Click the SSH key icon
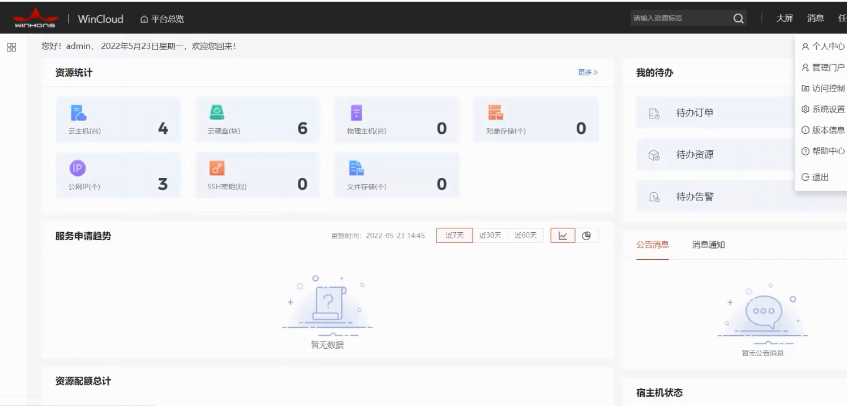This screenshot has height=406, width=847. point(216,168)
